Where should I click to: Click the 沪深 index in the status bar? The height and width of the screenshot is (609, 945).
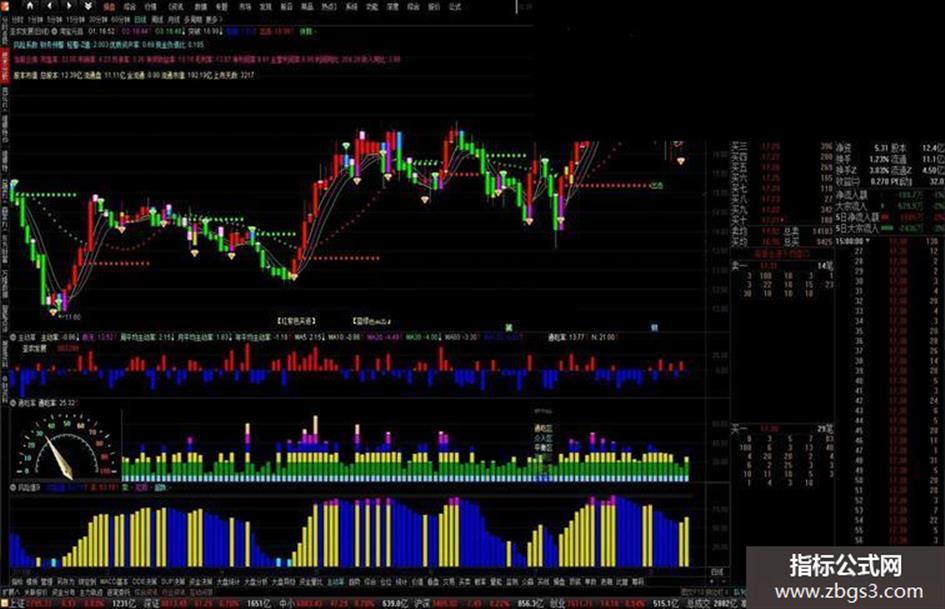[x=424, y=604]
